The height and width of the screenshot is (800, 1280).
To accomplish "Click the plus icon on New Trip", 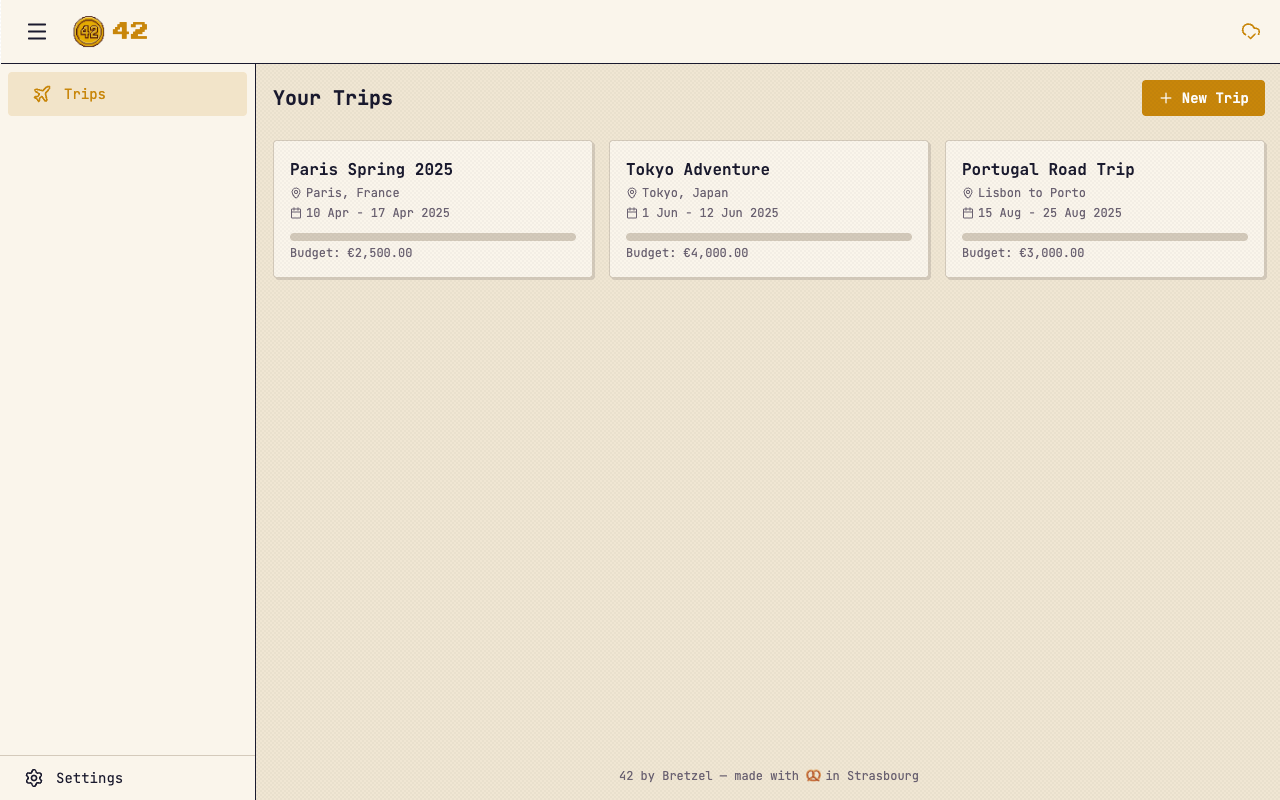I will (x=1164, y=97).
